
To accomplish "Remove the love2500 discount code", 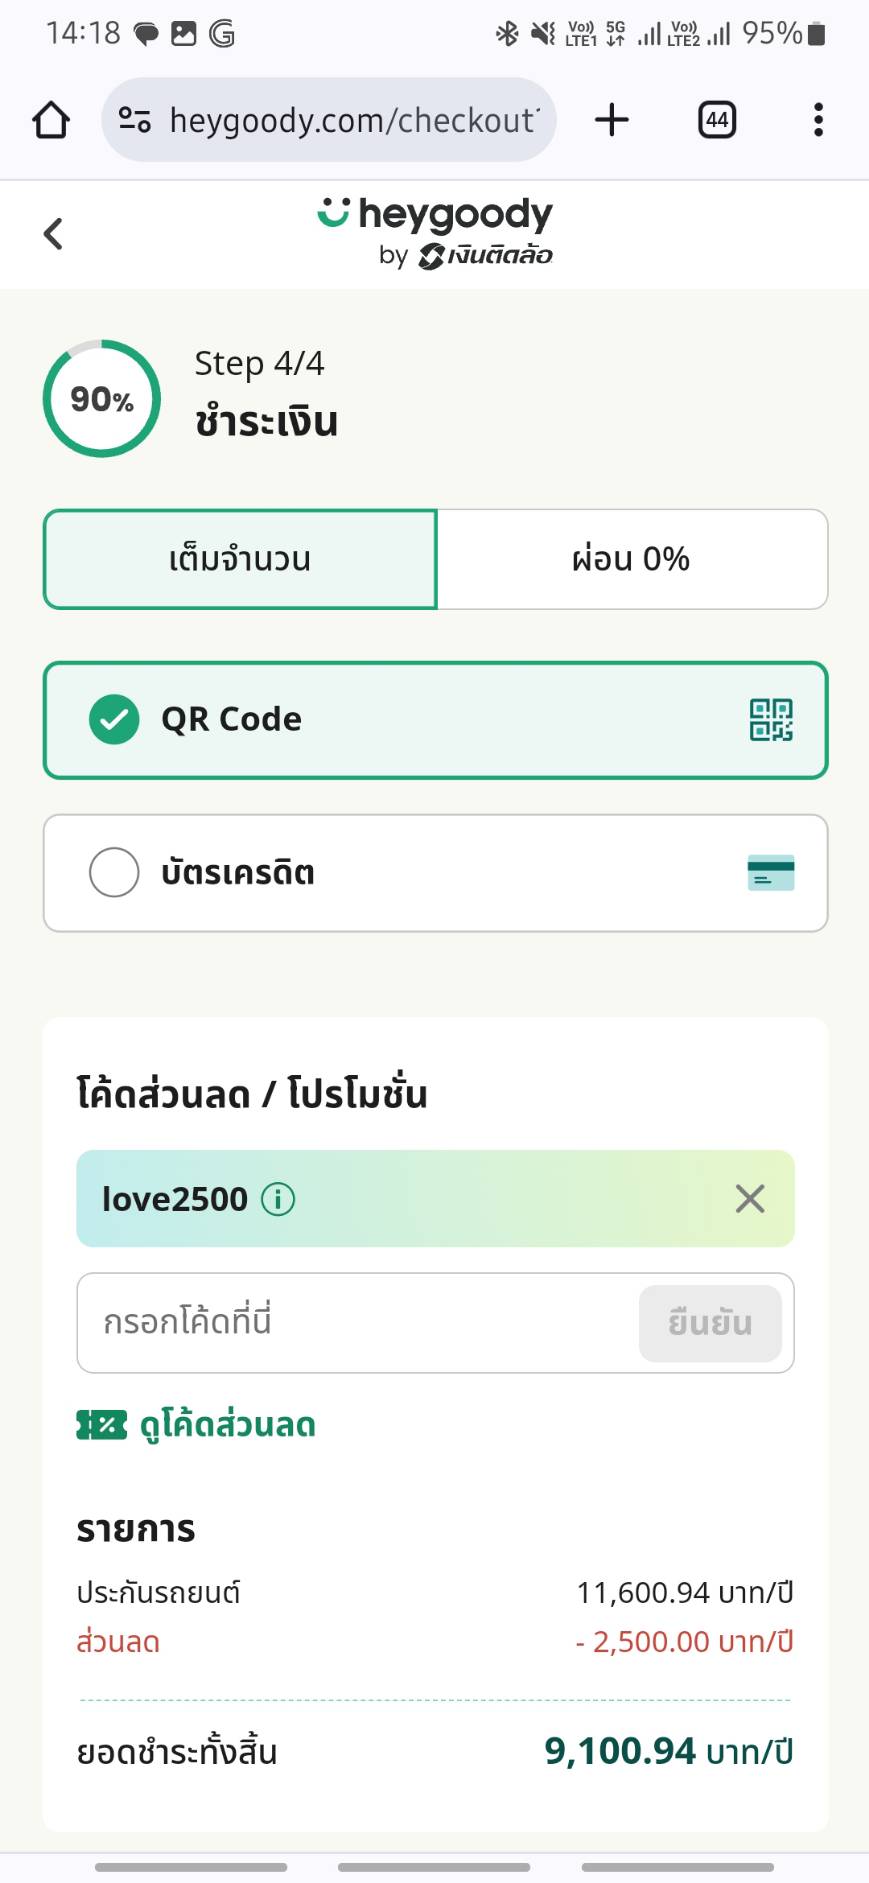I will click(750, 1198).
